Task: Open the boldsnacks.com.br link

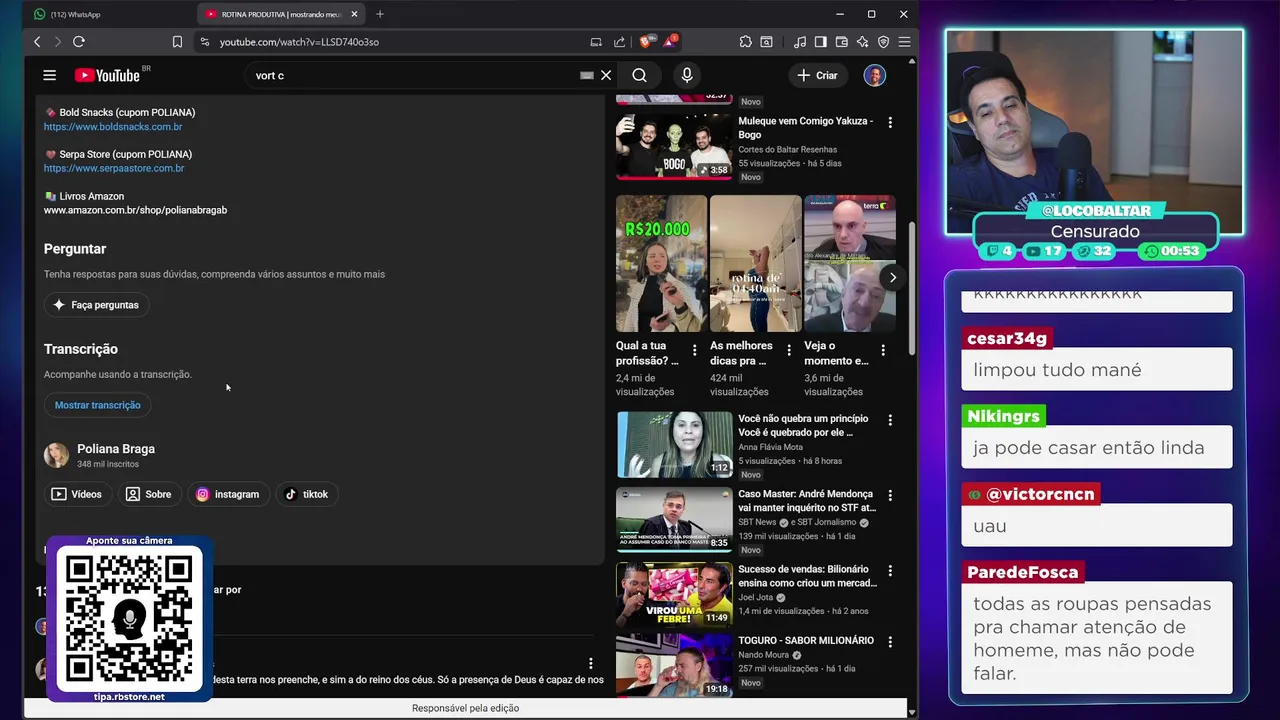Action: pyautogui.click(x=113, y=127)
